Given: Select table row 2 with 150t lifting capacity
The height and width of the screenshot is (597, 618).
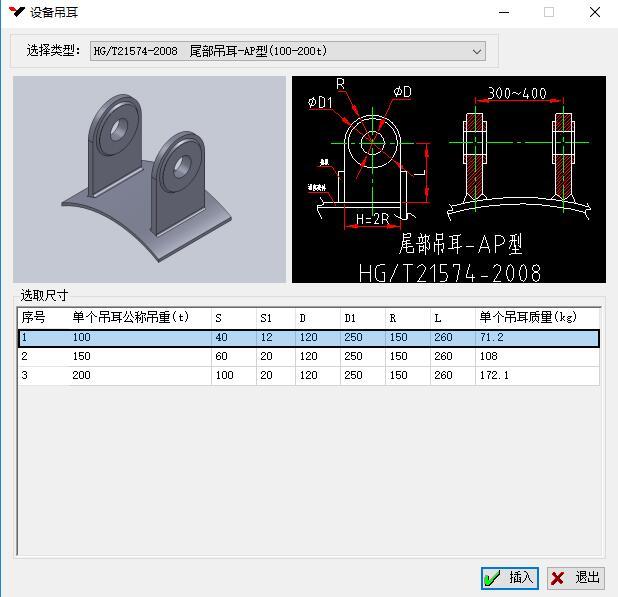Looking at the screenshot, I should 309,357.
